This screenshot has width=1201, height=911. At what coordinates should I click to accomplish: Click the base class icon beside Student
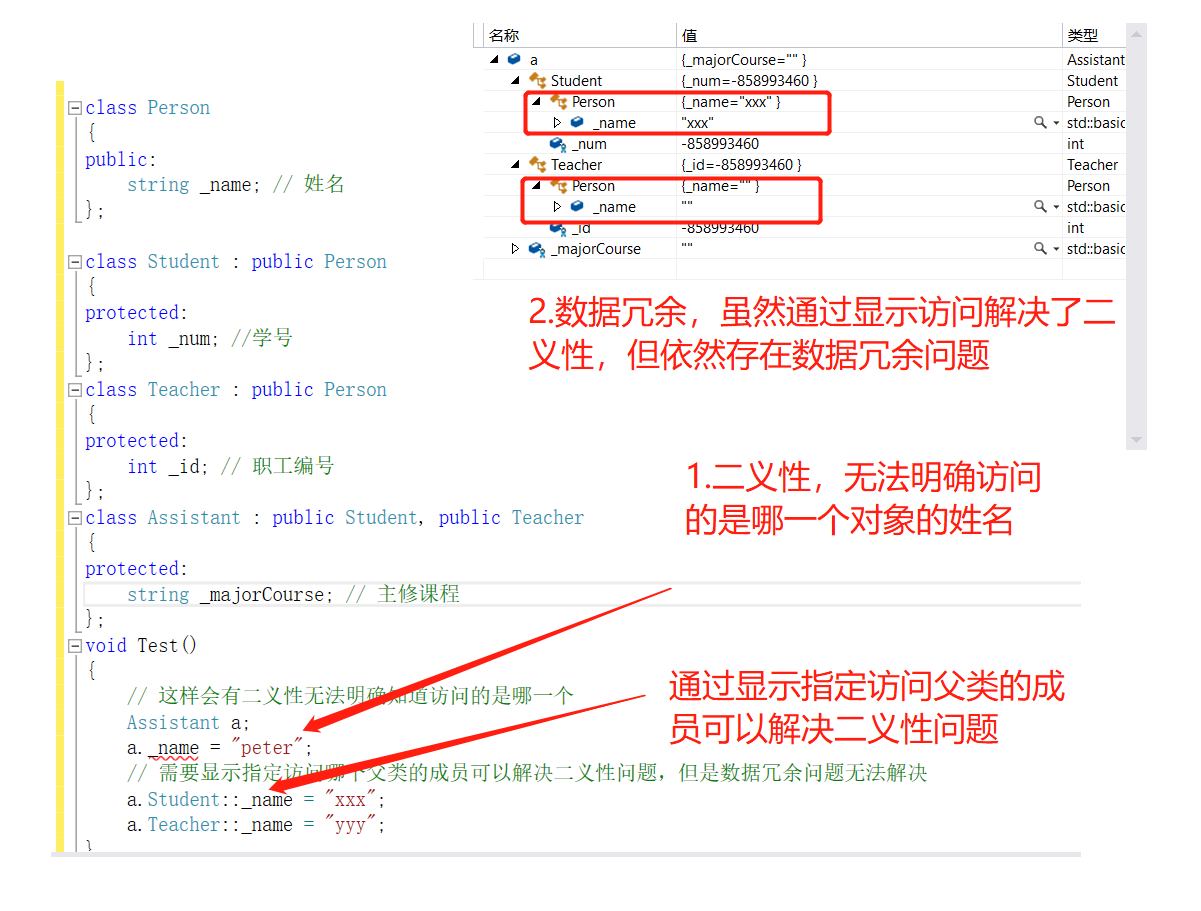coord(537,81)
